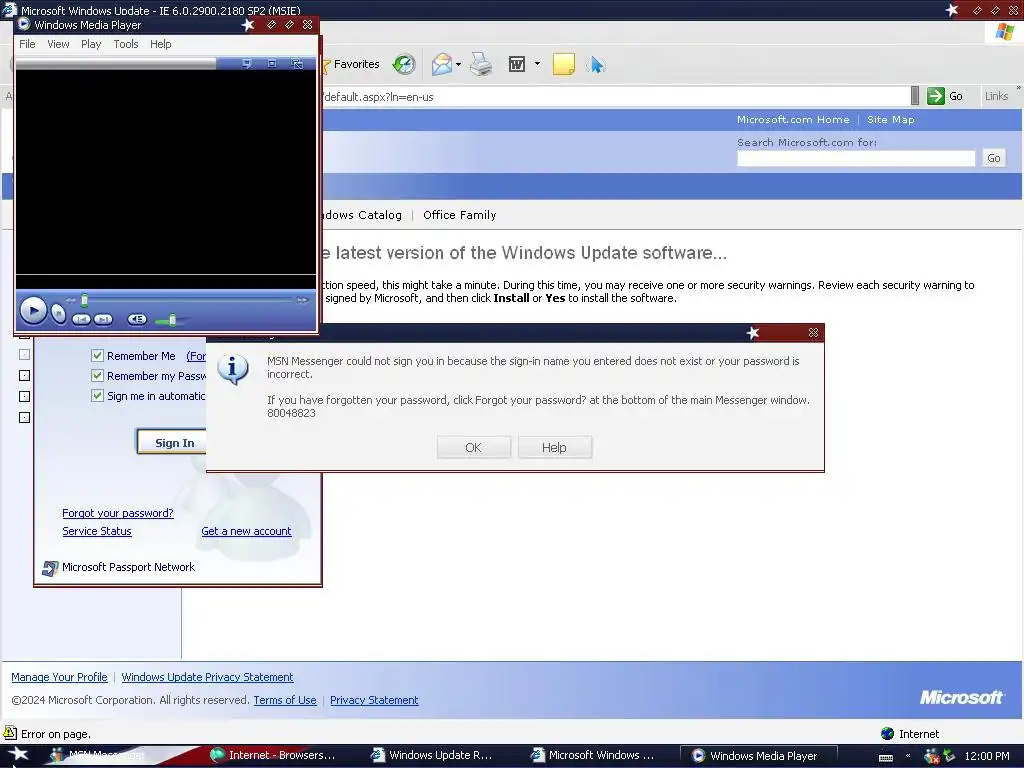Viewport: 1024px width, 768px height.
Task: Adjust the Media Player volume slider
Action: tap(172, 319)
